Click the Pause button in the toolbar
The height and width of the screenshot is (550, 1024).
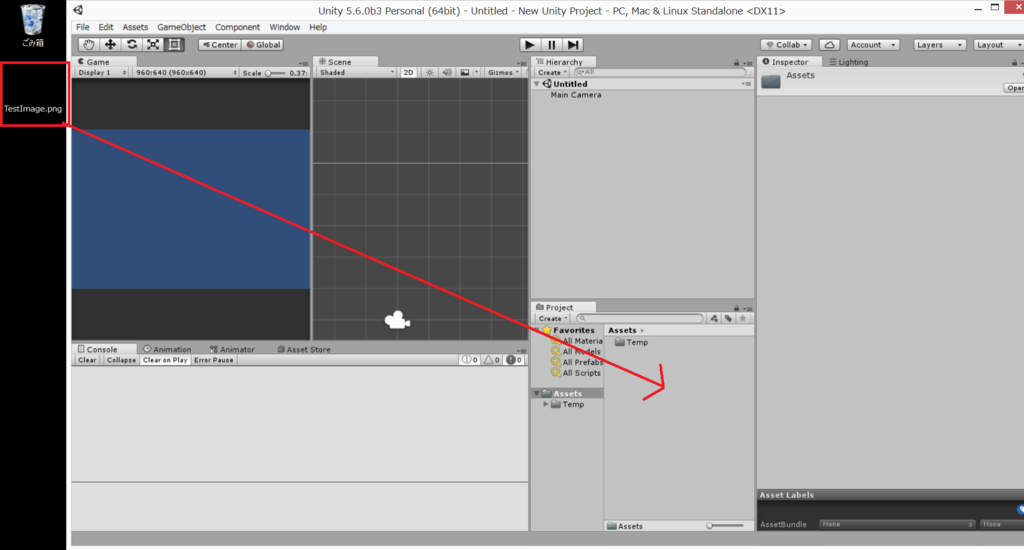[551, 44]
